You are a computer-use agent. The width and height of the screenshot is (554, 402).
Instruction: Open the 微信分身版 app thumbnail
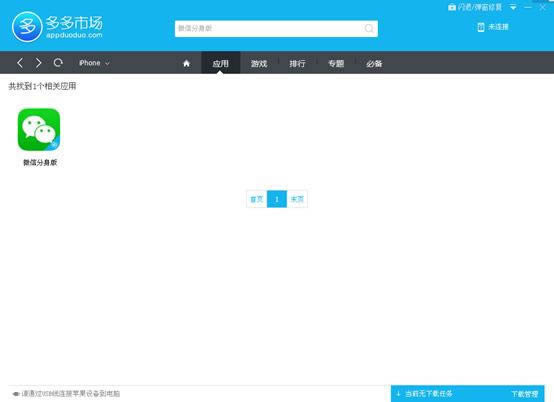pyautogui.click(x=39, y=129)
